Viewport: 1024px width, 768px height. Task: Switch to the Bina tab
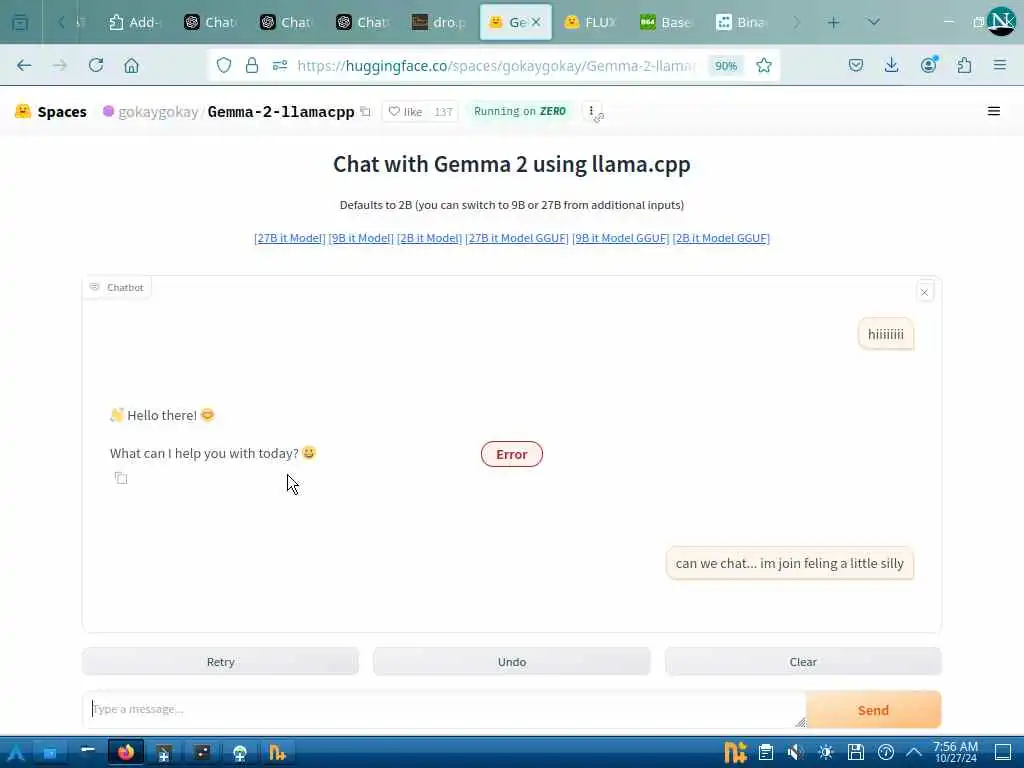[741, 22]
